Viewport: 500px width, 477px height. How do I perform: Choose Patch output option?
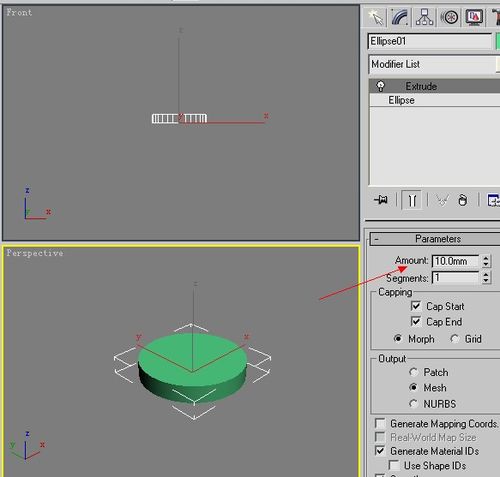click(x=413, y=372)
